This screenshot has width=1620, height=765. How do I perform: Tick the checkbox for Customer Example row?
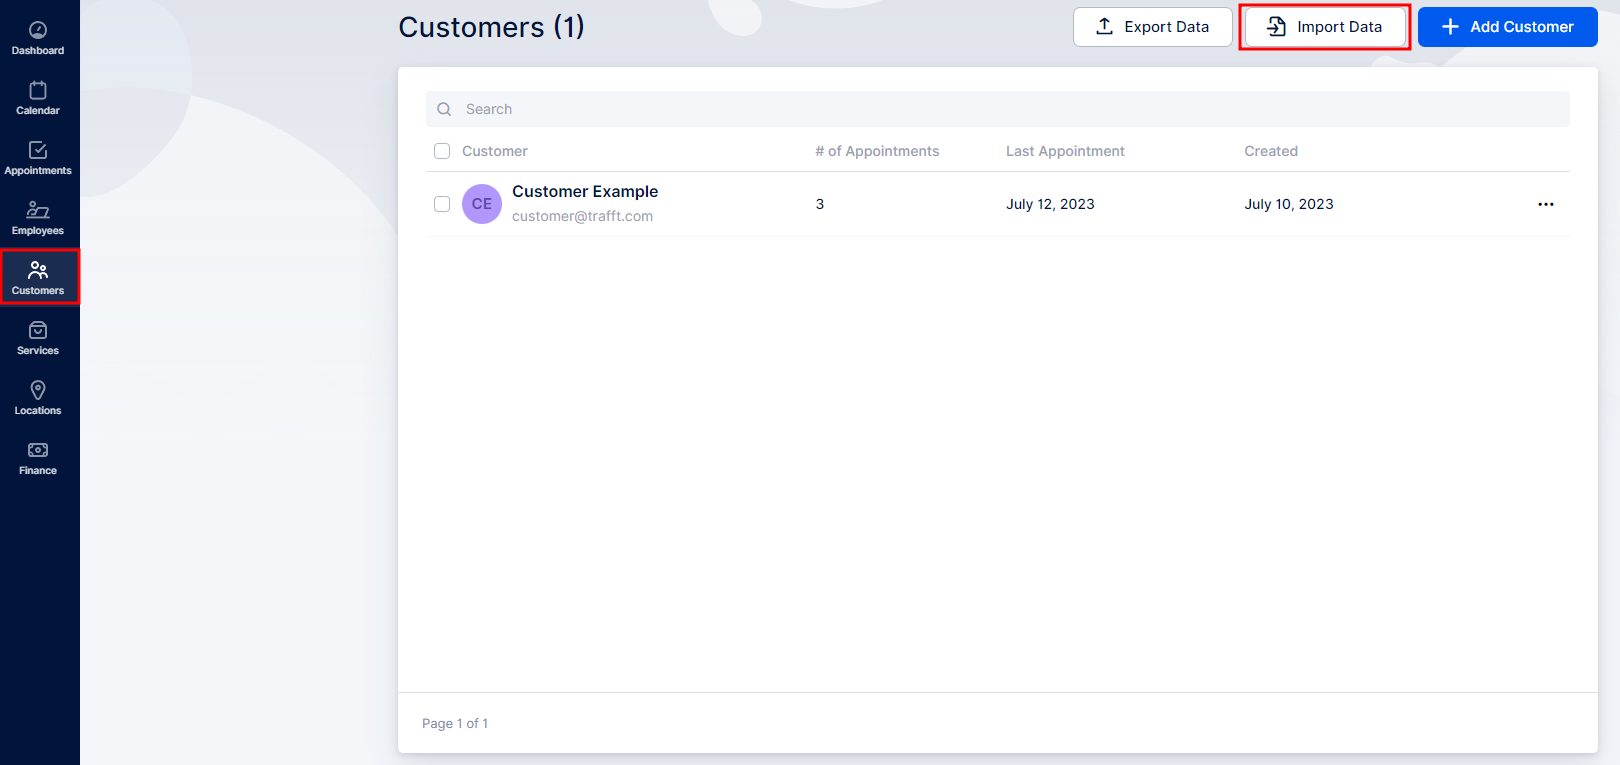[442, 204]
